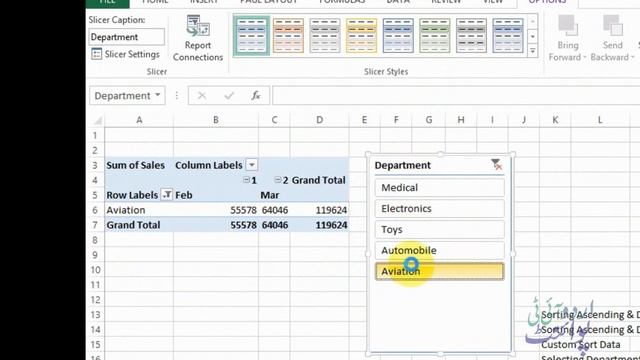
Task: Apply the yellow slicer style
Action: 361,36
